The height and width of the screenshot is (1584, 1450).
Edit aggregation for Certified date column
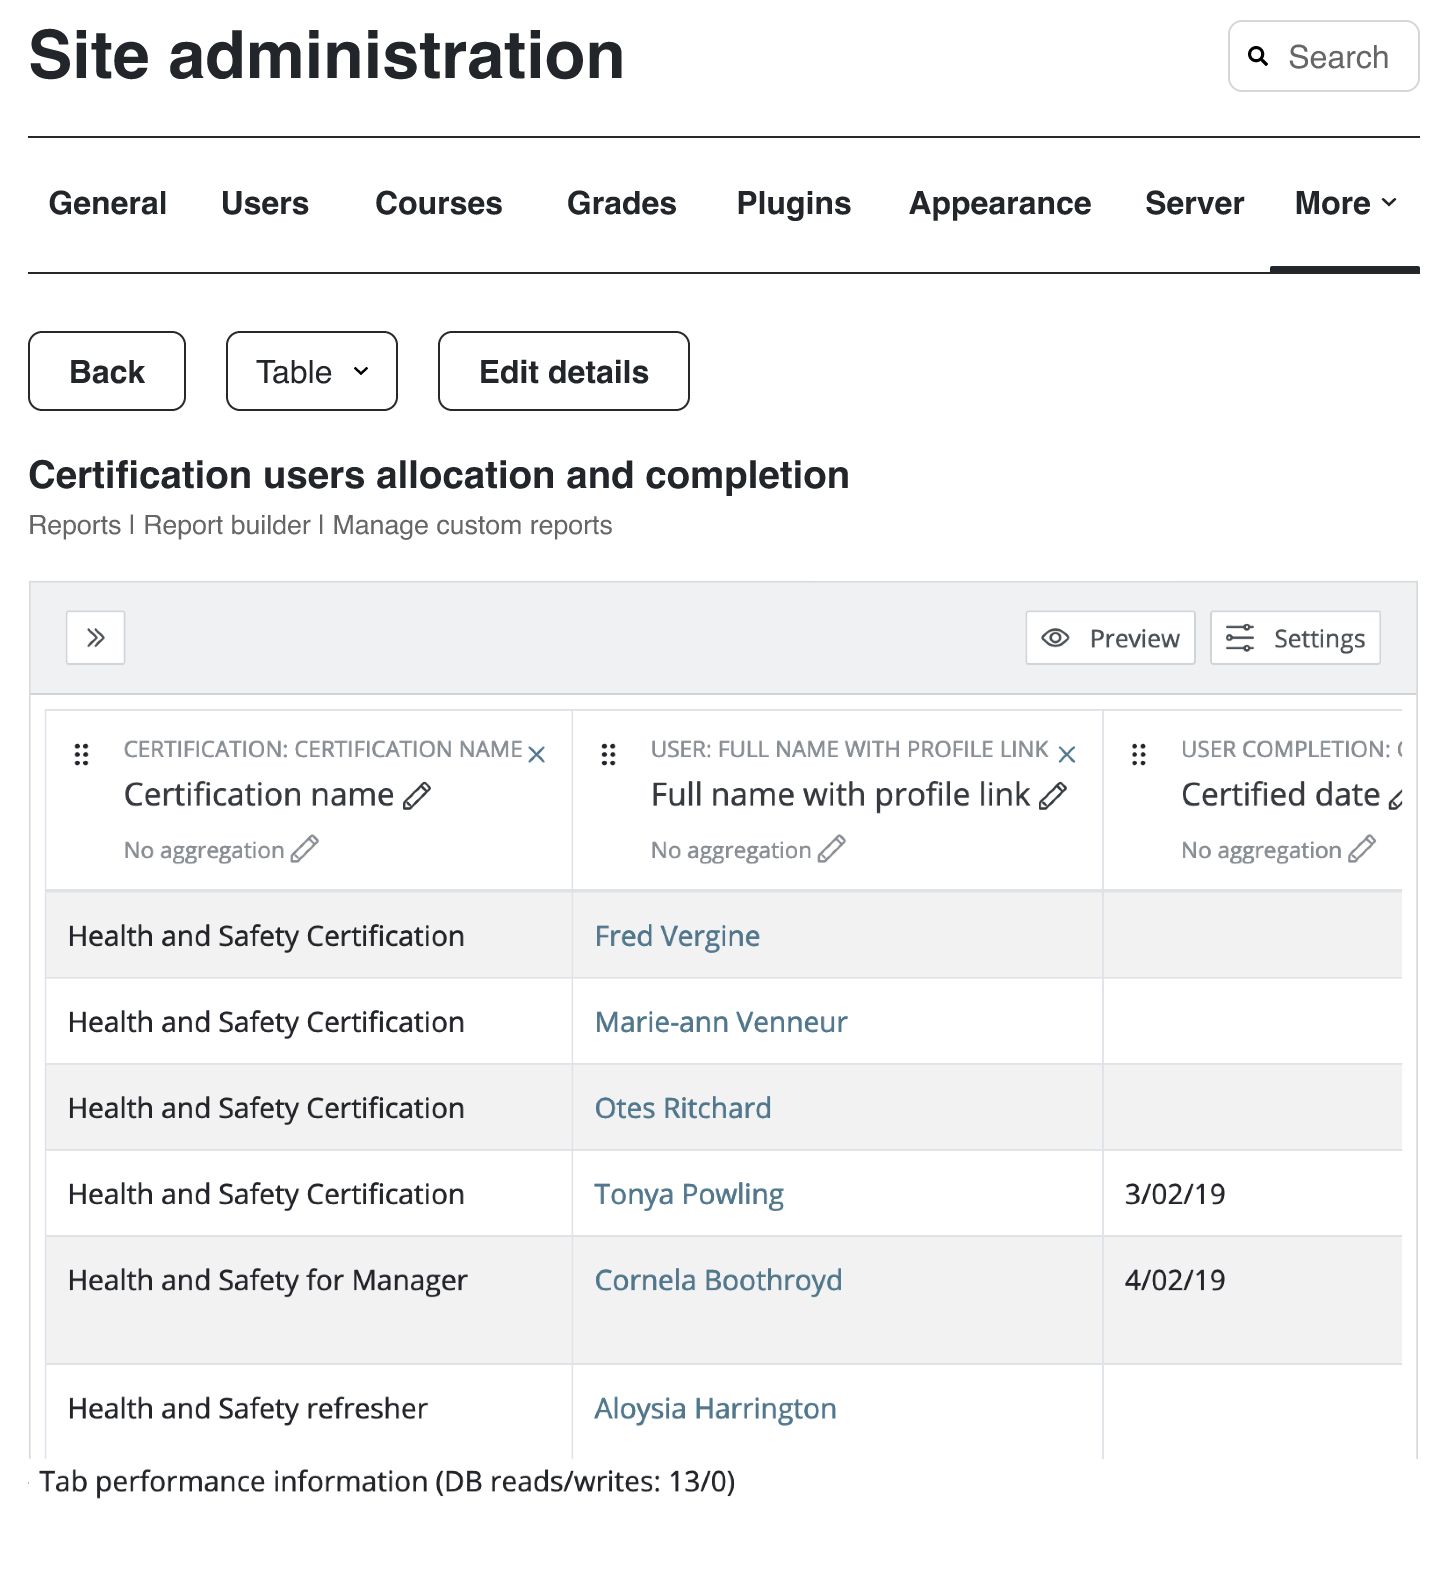click(1362, 849)
